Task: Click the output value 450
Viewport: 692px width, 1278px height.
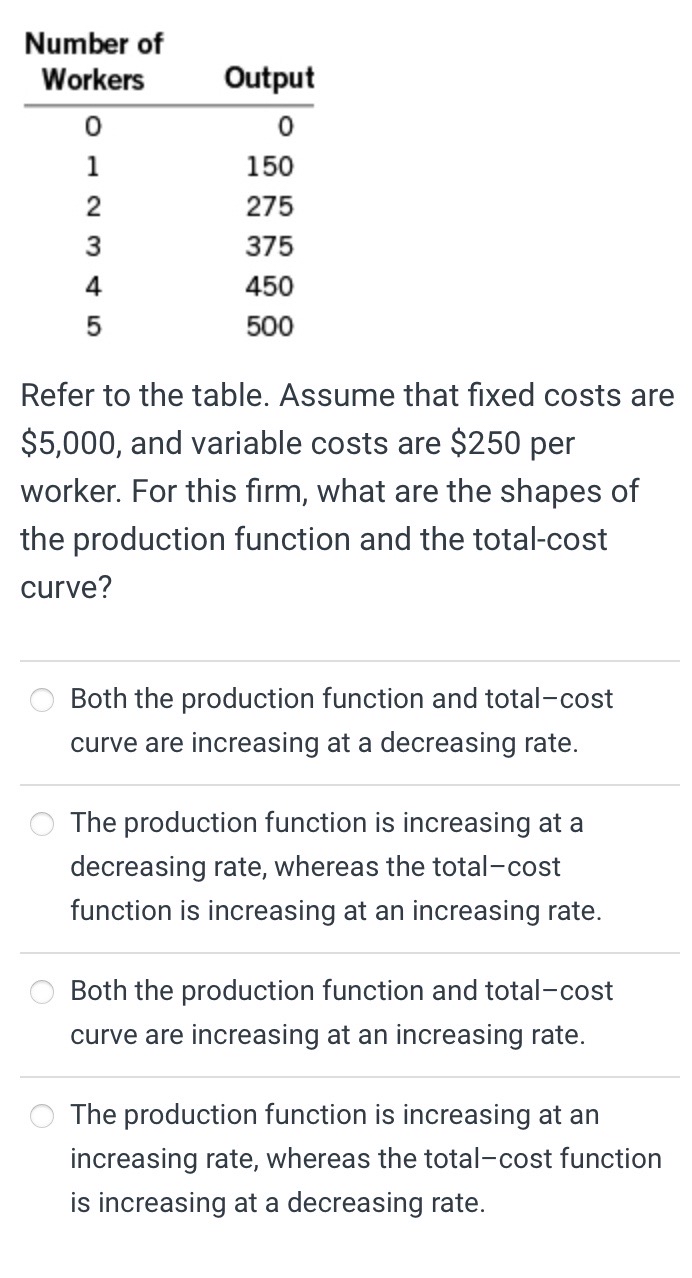Action: (x=271, y=287)
